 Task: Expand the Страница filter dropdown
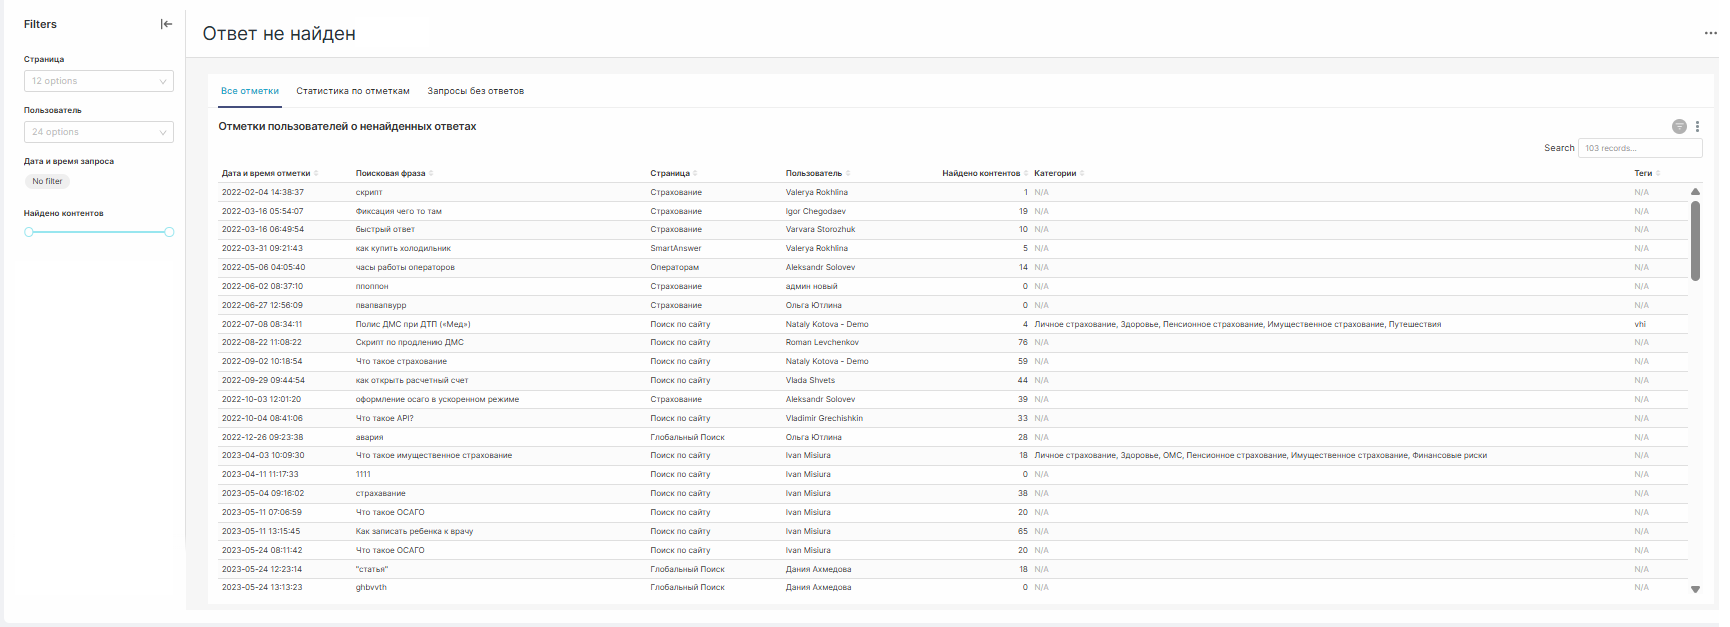click(98, 81)
